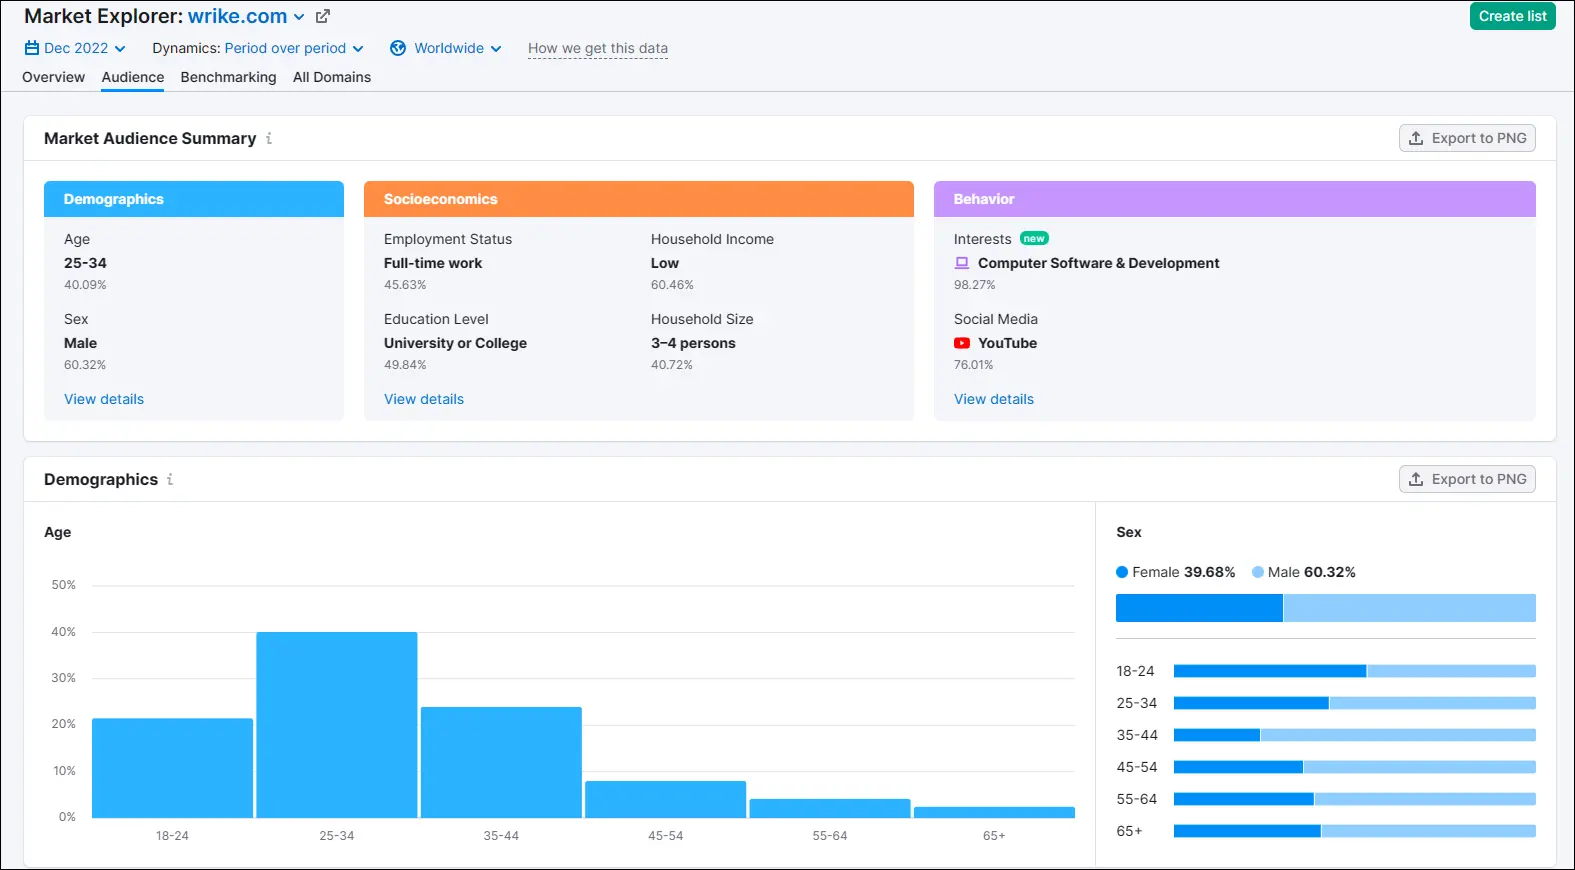Click the Behavior card header
The image size is (1575, 870).
click(1235, 199)
